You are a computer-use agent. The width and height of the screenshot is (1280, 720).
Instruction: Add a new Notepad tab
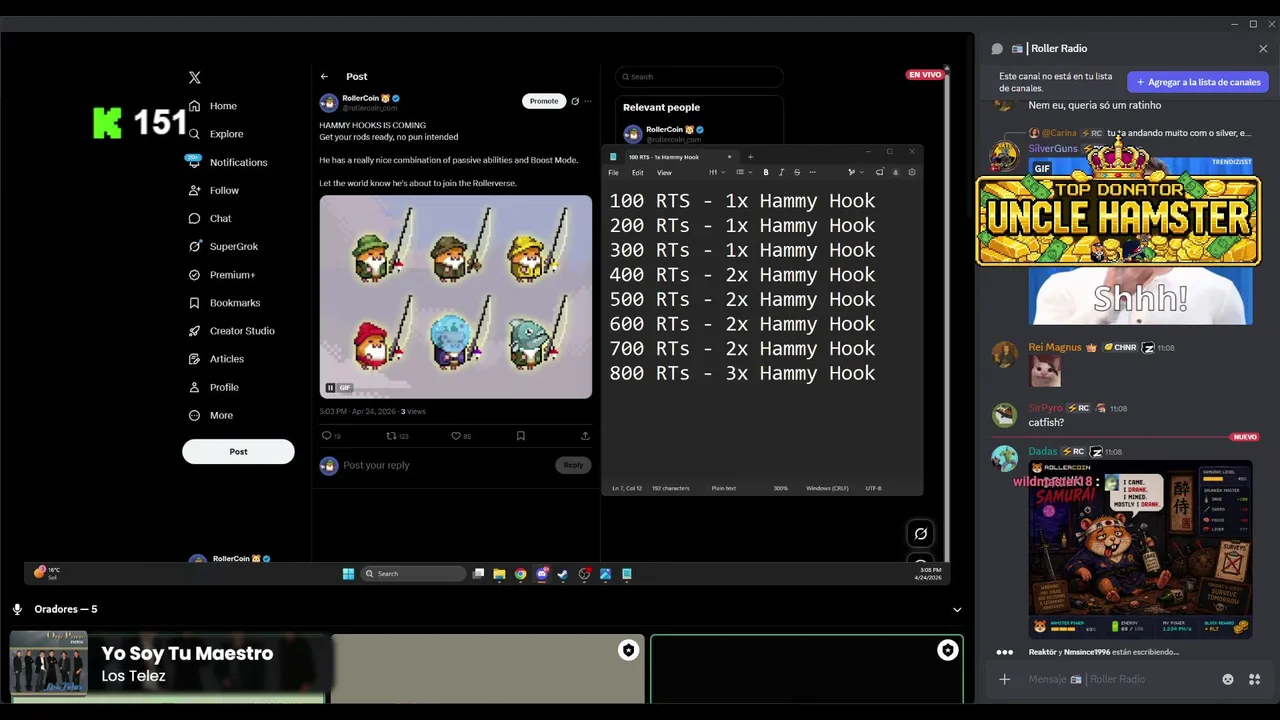tap(750, 157)
